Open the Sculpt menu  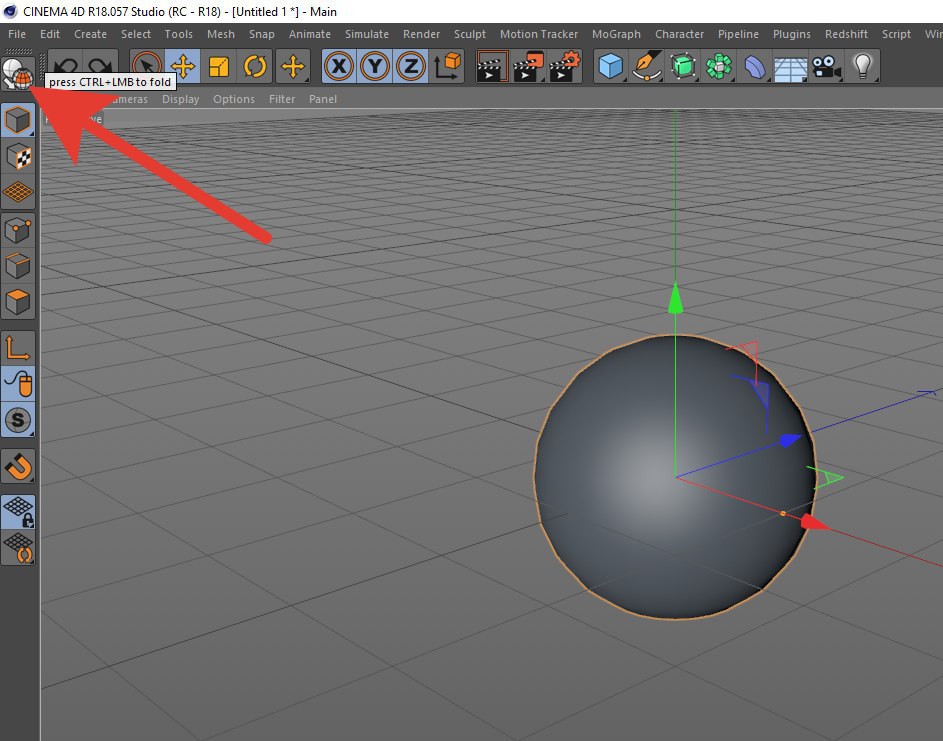(470, 34)
